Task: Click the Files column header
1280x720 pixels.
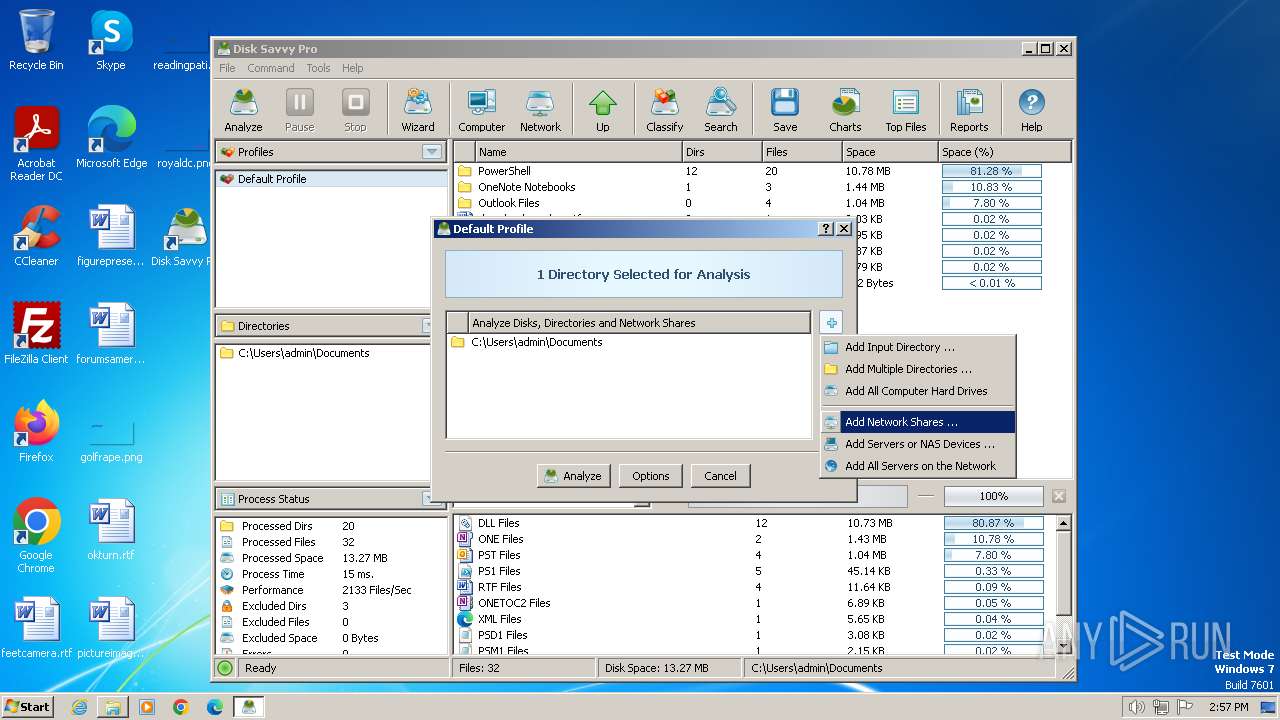Action: click(x=801, y=152)
